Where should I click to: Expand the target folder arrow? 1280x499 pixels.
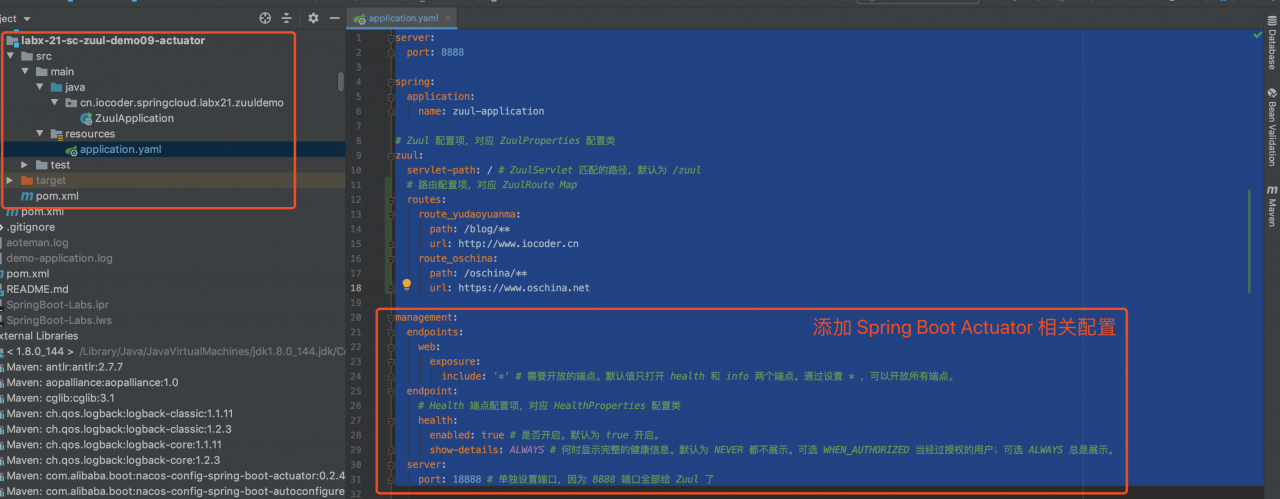click(x=11, y=180)
